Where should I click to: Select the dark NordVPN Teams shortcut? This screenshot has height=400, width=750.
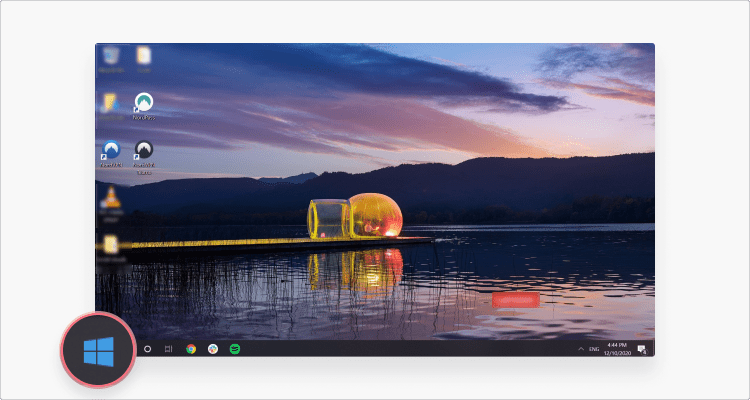[x=143, y=156]
